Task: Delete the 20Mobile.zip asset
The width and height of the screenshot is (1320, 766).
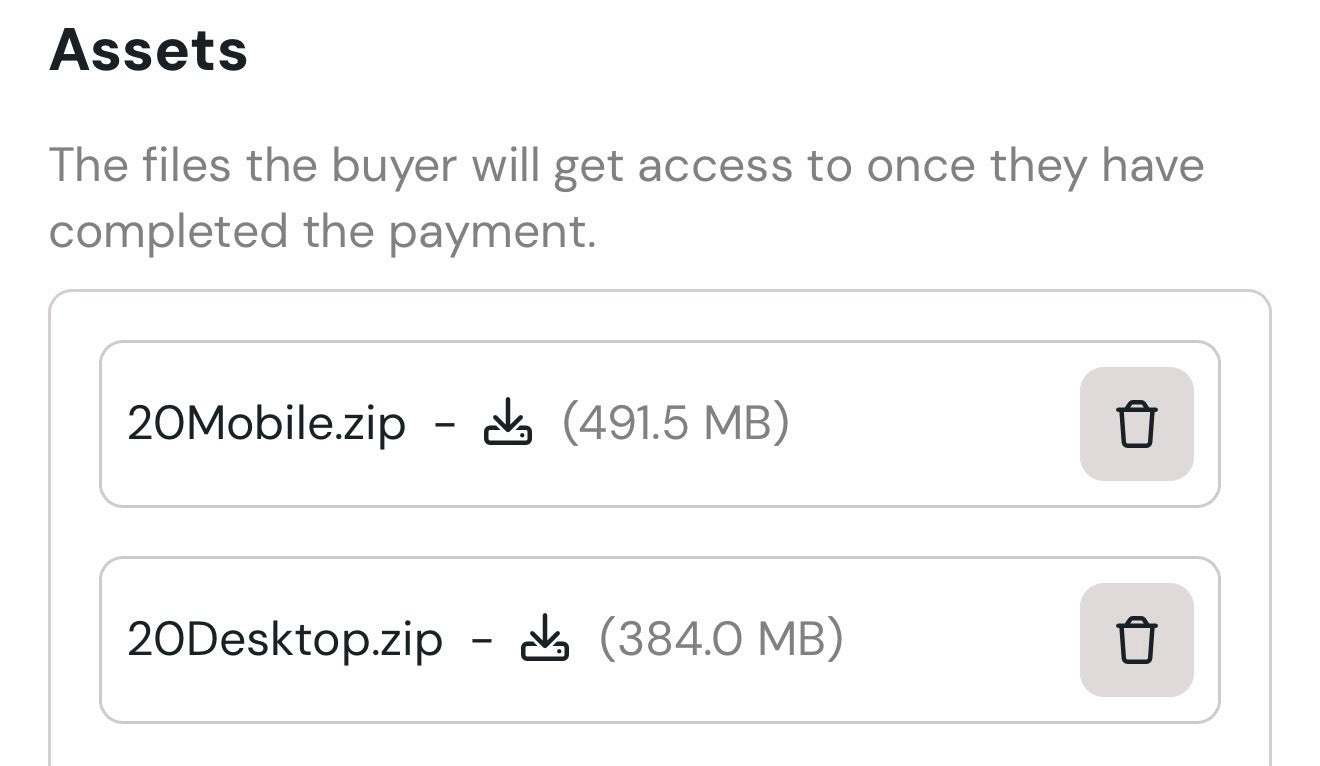Action: tap(1136, 424)
